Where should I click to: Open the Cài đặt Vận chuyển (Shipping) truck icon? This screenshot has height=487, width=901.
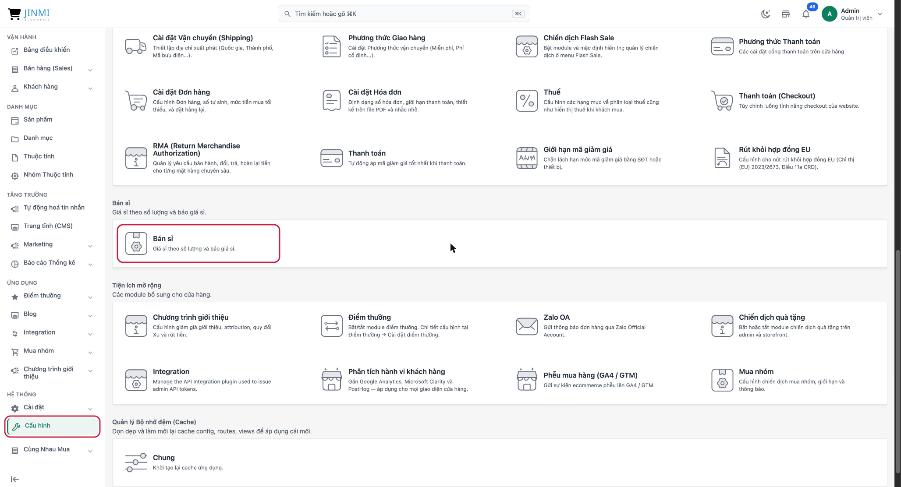[x=136, y=47]
